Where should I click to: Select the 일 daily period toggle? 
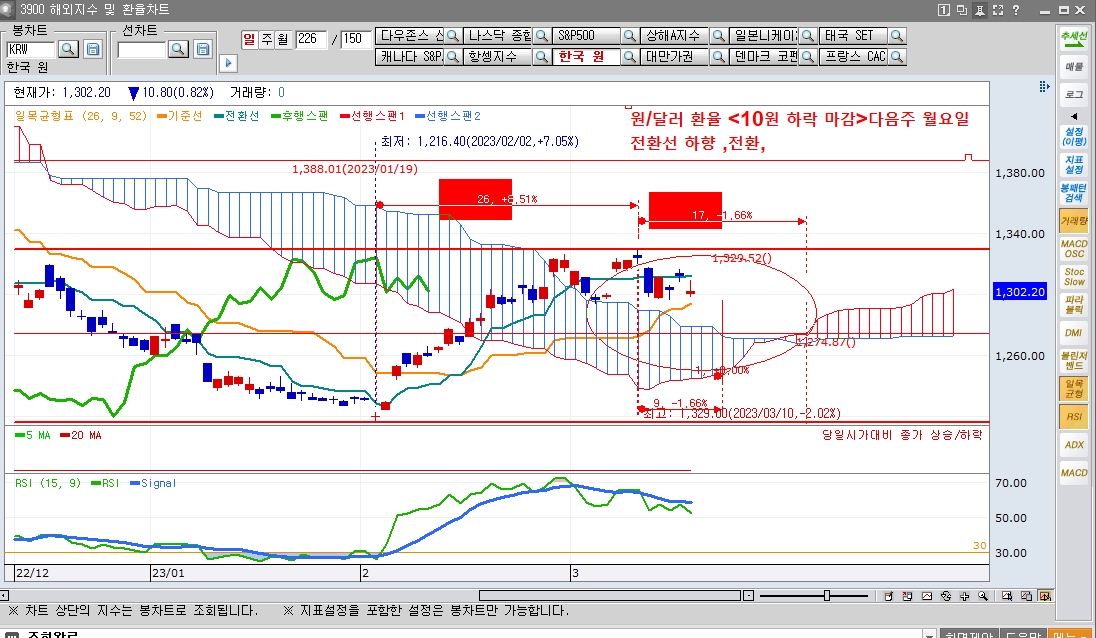pos(250,39)
